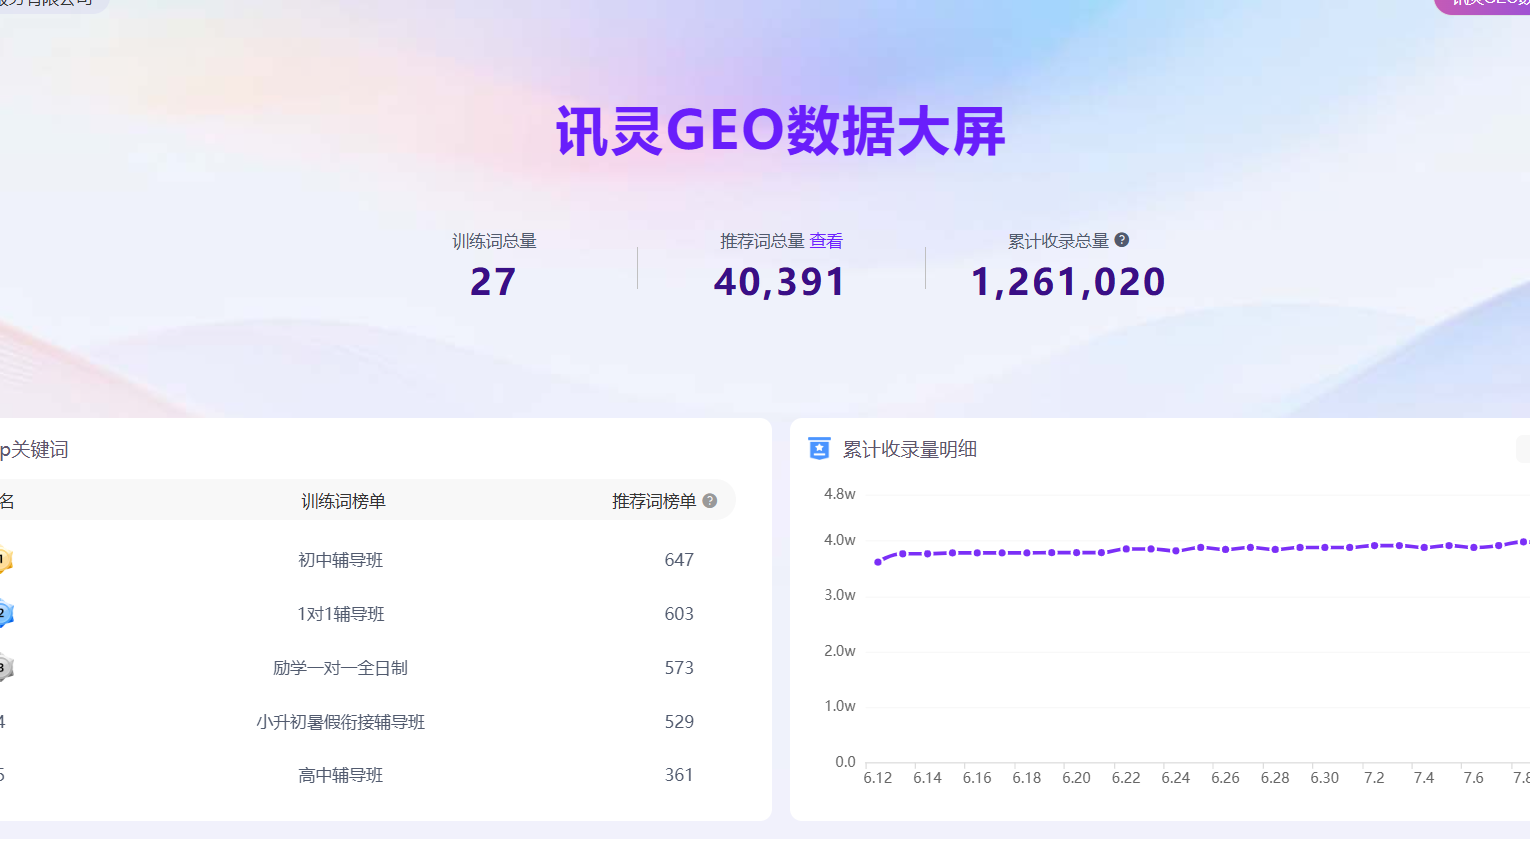Click the 累计收录量明细 chart title

pos(910,450)
